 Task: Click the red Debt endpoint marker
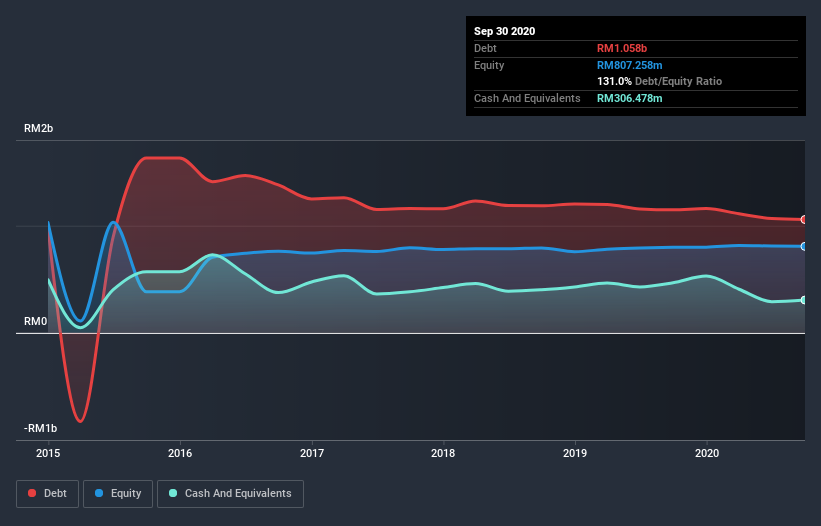click(804, 220)
